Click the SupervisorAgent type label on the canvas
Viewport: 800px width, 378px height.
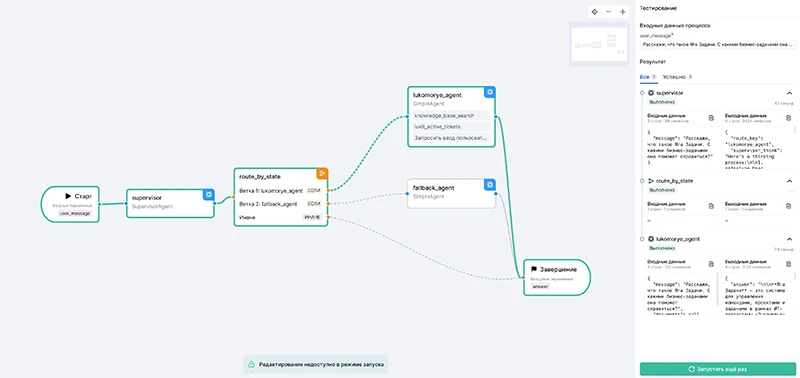pyautogui.click(x=153, y=207)
